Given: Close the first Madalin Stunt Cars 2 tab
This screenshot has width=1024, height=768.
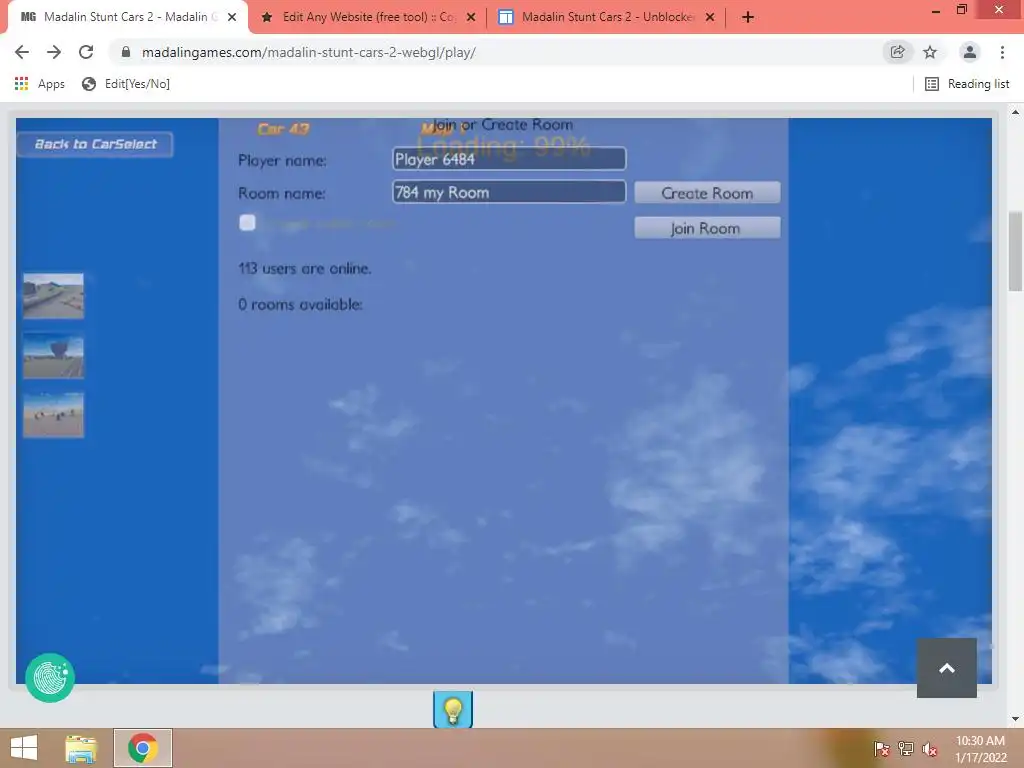Looking at the screenshot, I should [232, 17].
